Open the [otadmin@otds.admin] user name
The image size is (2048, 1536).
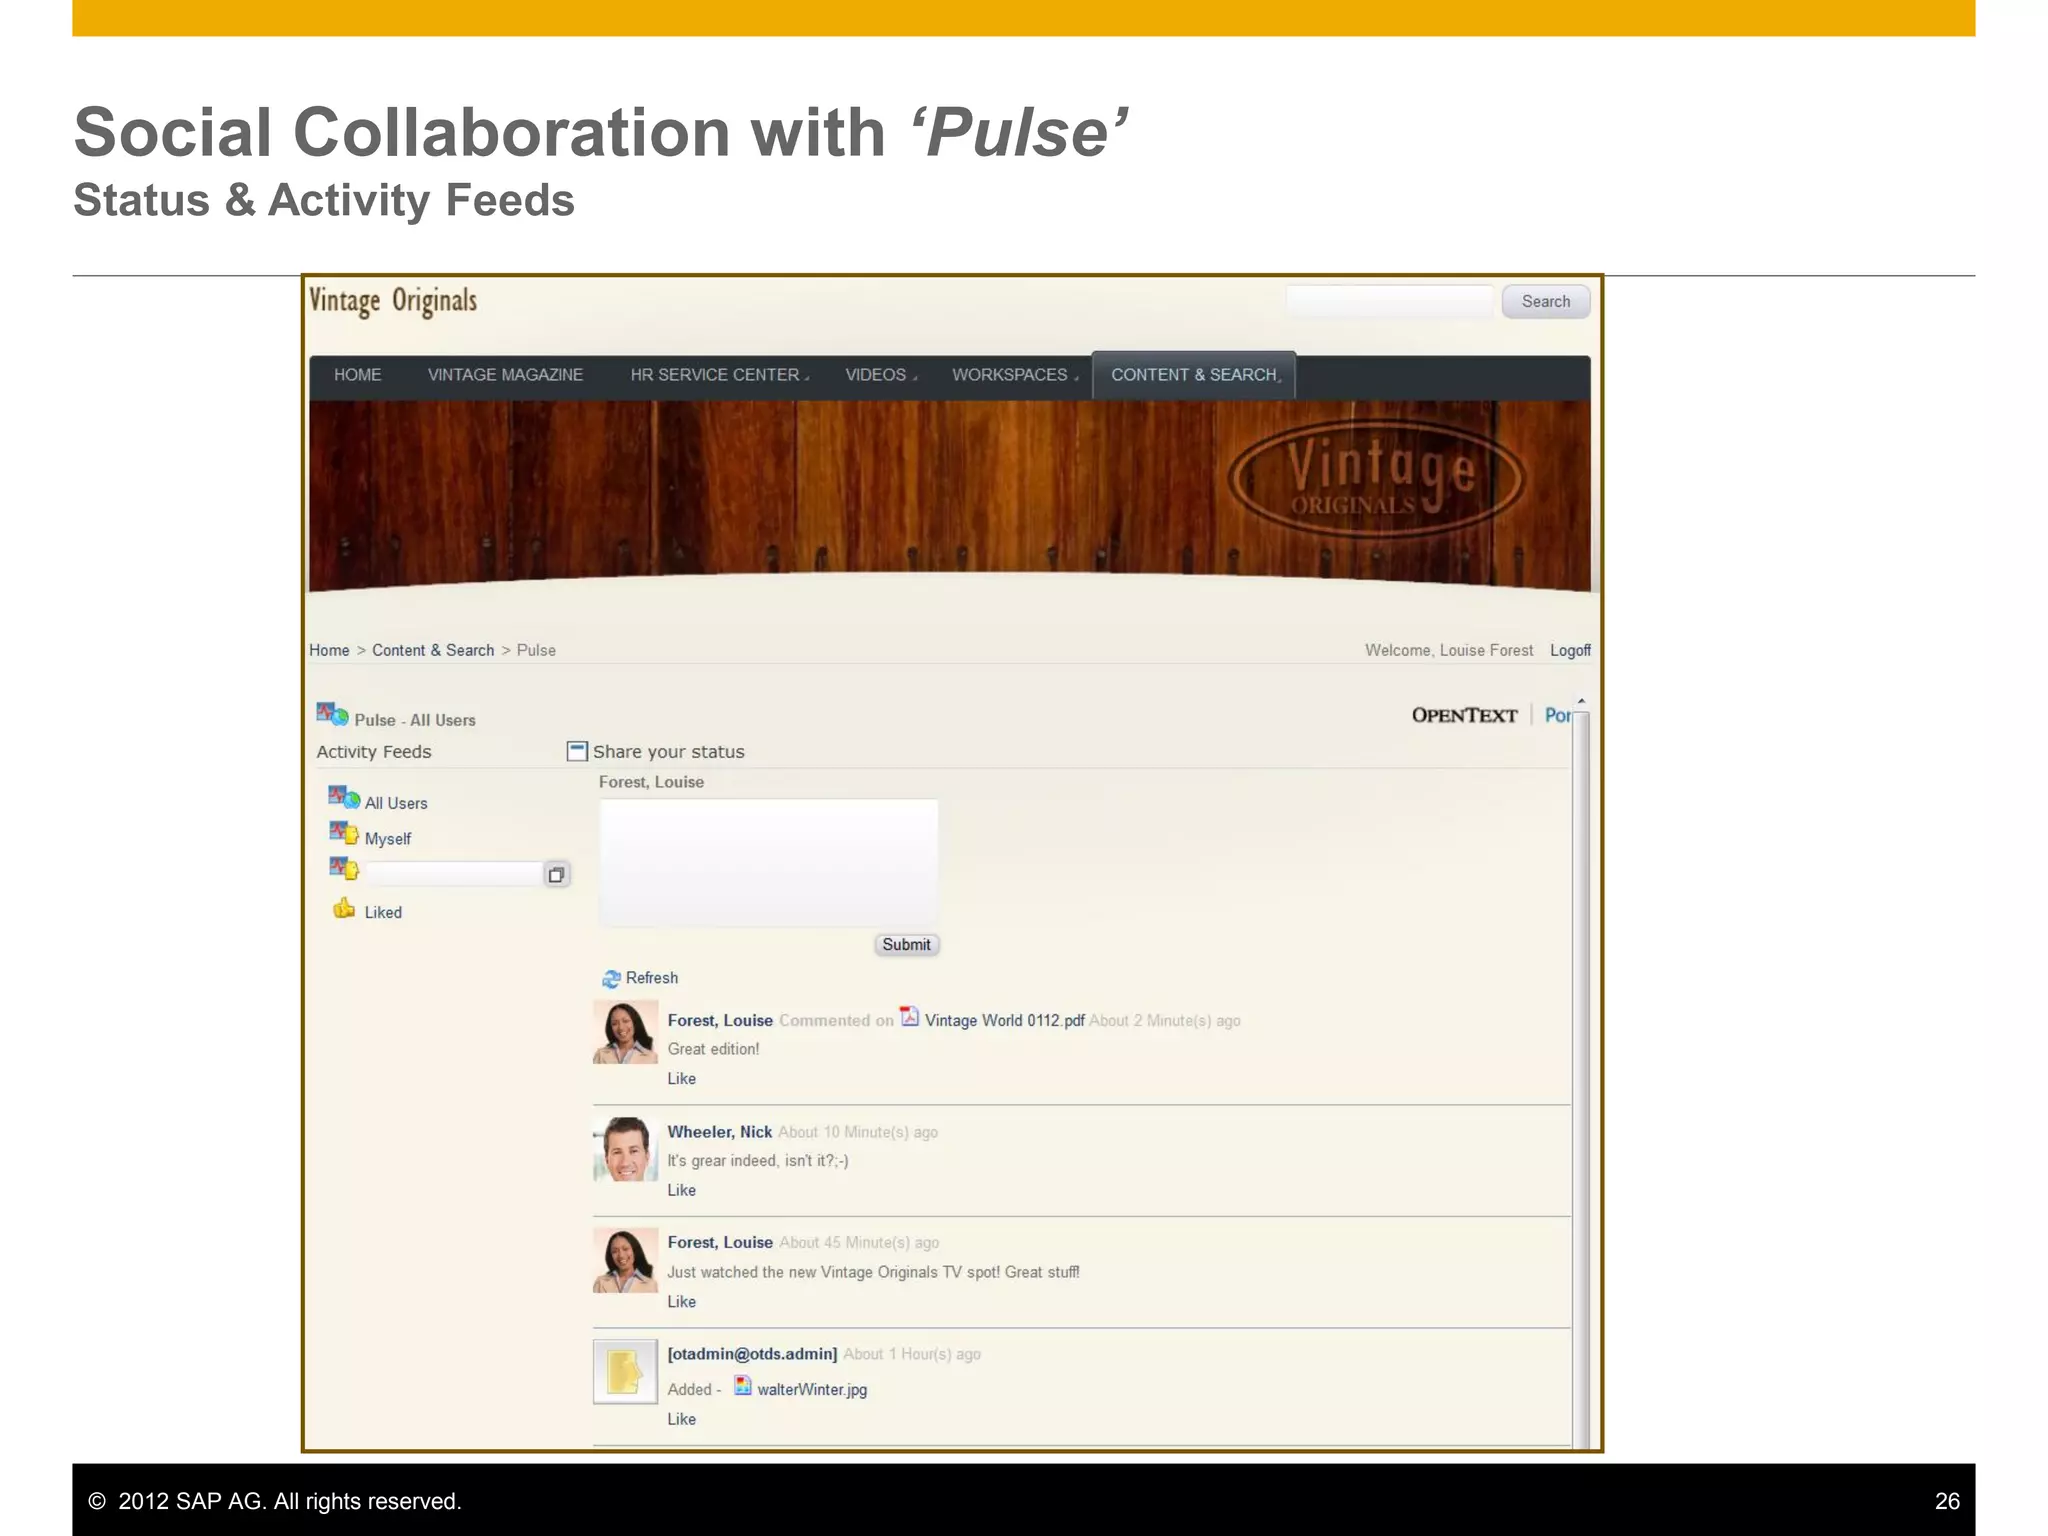pyautogui.click(x=752, y=1354)
